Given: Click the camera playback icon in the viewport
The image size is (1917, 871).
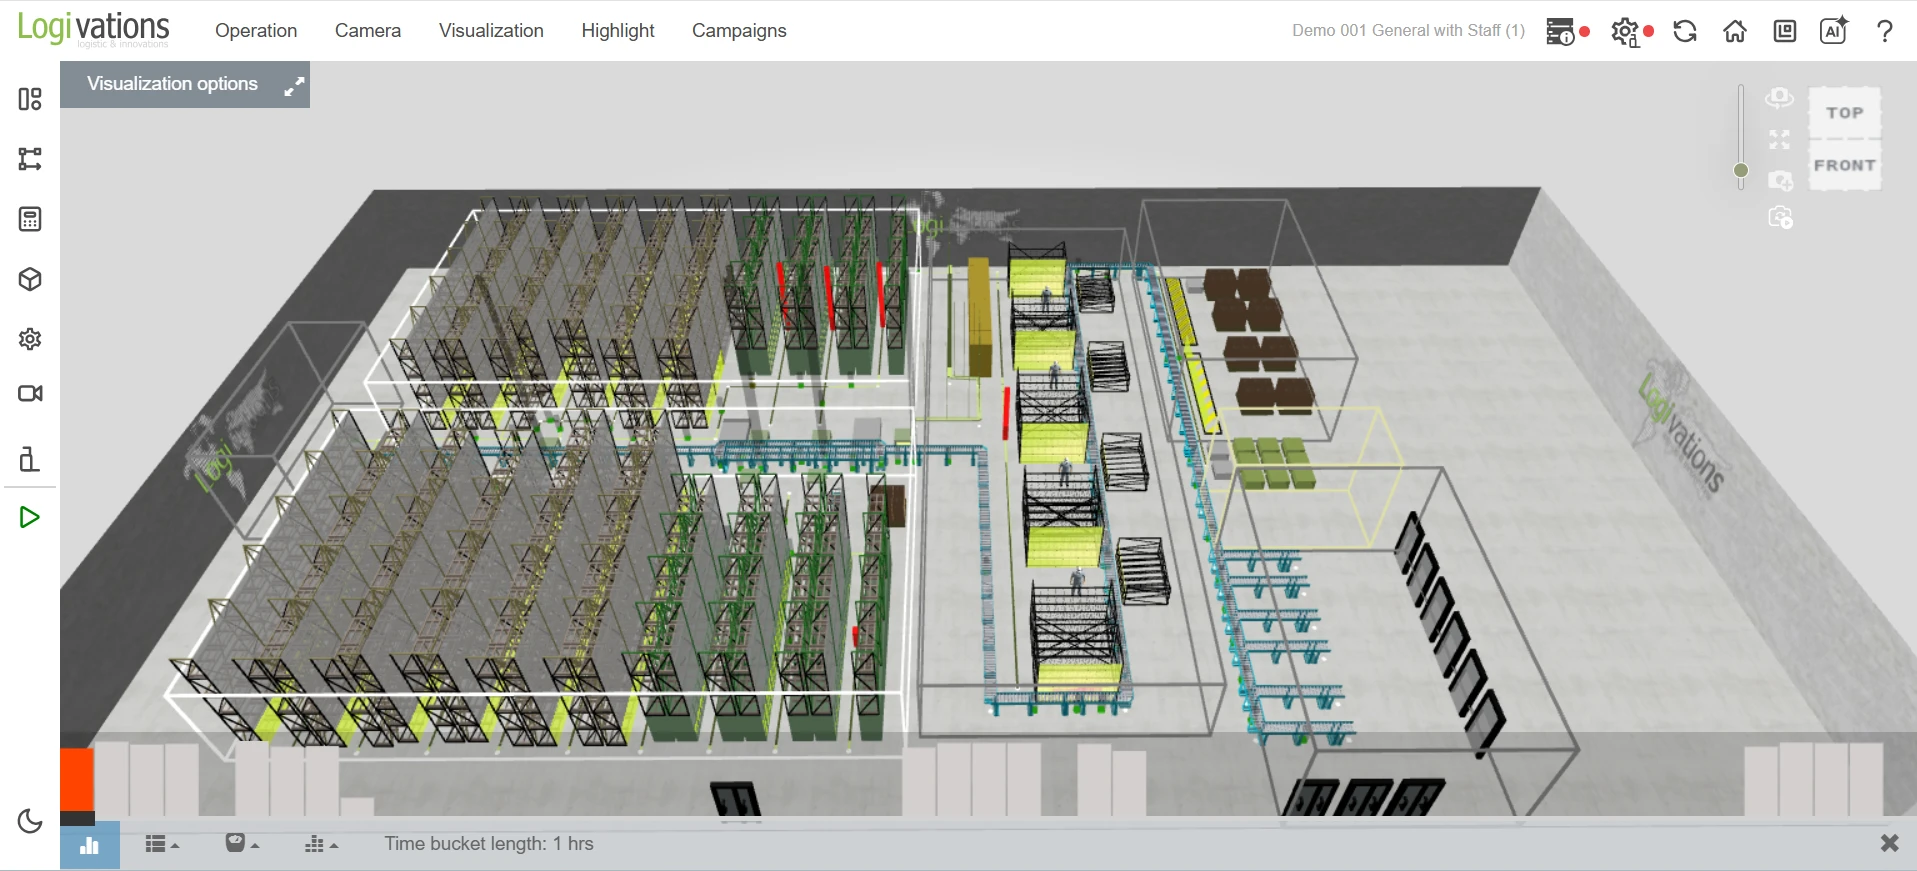Looking at the screenshot, I should 1780,217.
